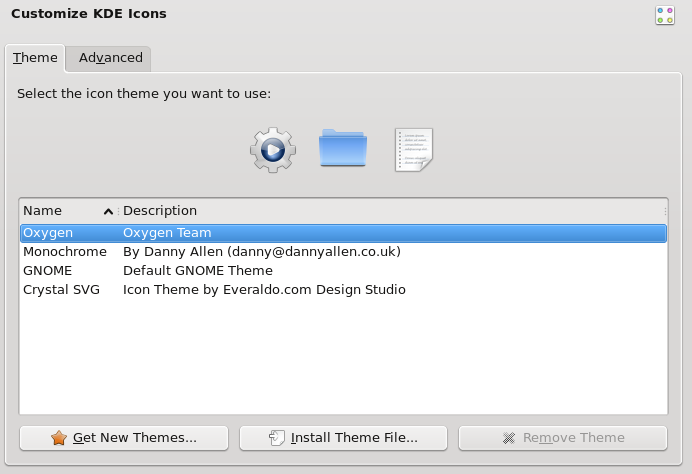
Task: Click the gear media player preview icon
Action: click(x=272, y=150)
